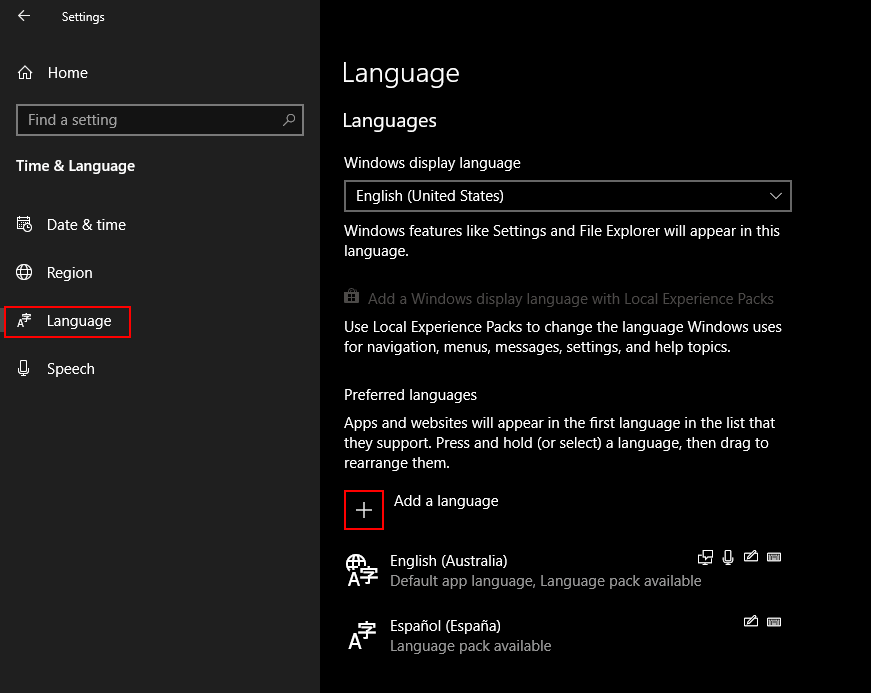871x693 pixels.
Task: Click the Add a language label
Action: point(446,501)
